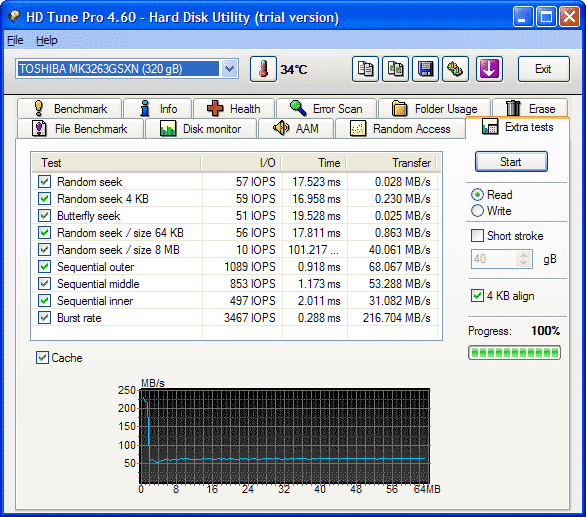The height and width of the screenshot is (517, 586).
Task: Open the Health tab
Action: pos(234,109)
